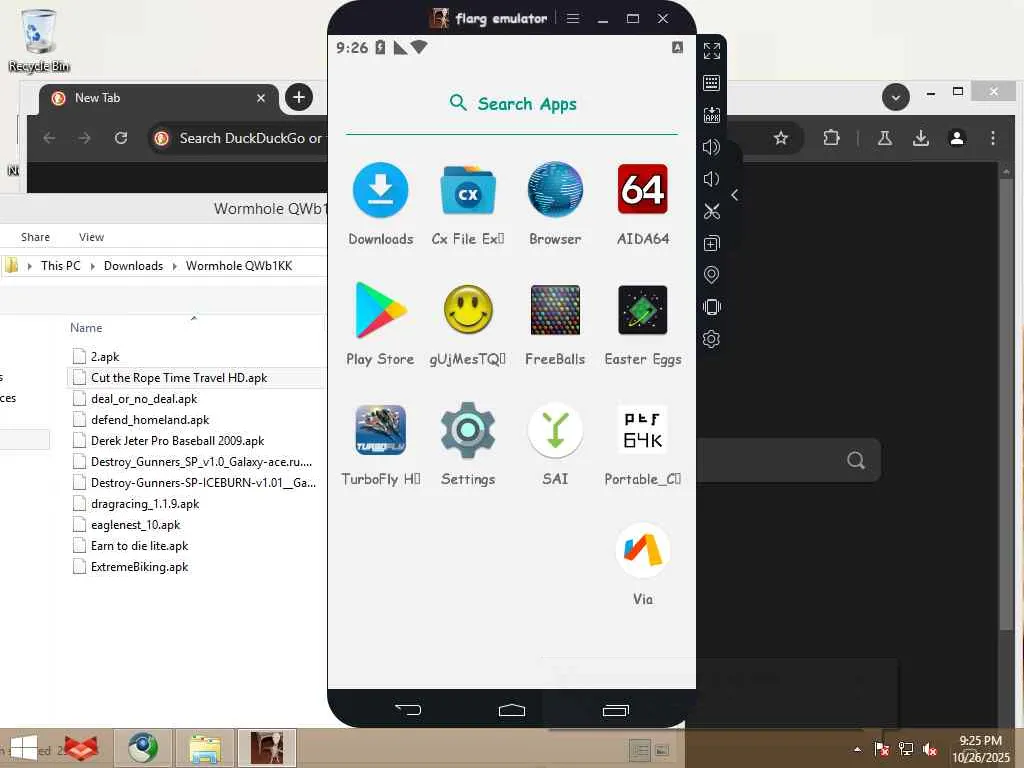Tap the Android recent apps button
The height and width of the screenshot is (768, 1024).
coord(615,710)
